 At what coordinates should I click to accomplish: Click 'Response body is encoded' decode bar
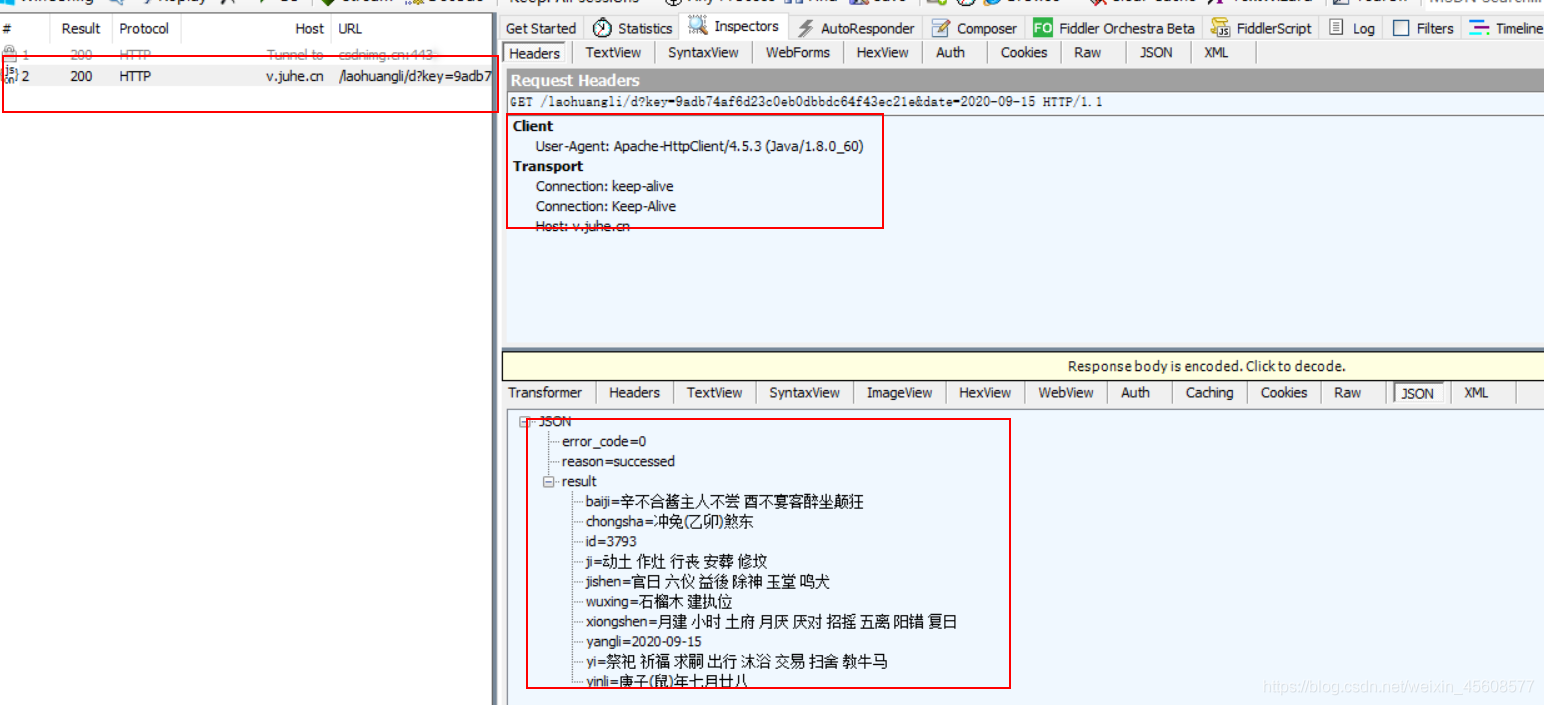[x=1023, y=366]
